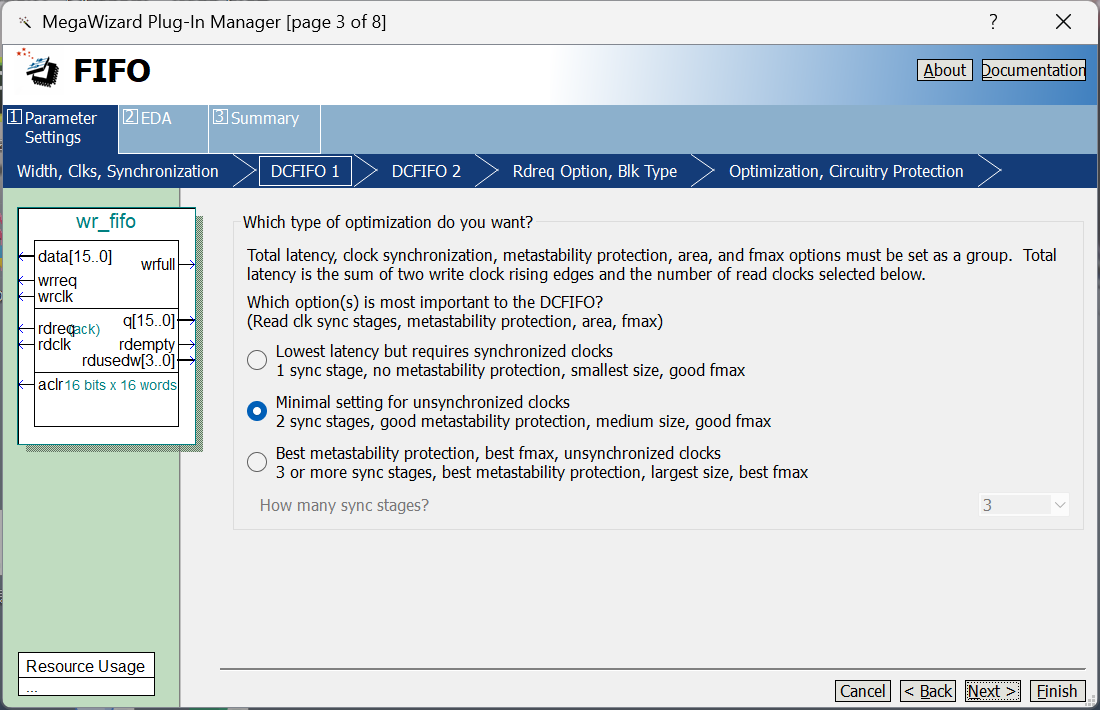1100x710 pixels.
Task: Go to Rdreq Option, Blk Type step
Action: (595, 171)
